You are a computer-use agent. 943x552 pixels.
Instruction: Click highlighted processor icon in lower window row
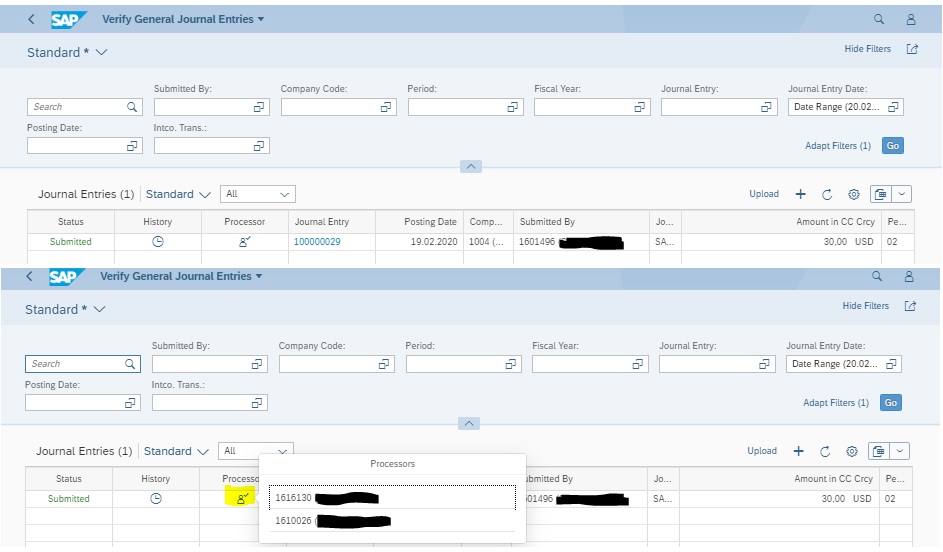click(242, 498)
